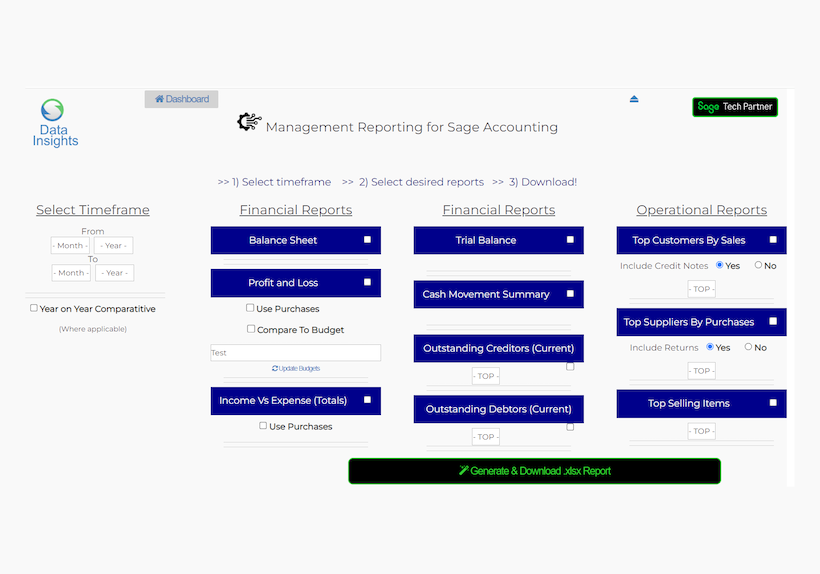
Task: Select No for Include Credit Notes
Action: [x=758, y=265]
